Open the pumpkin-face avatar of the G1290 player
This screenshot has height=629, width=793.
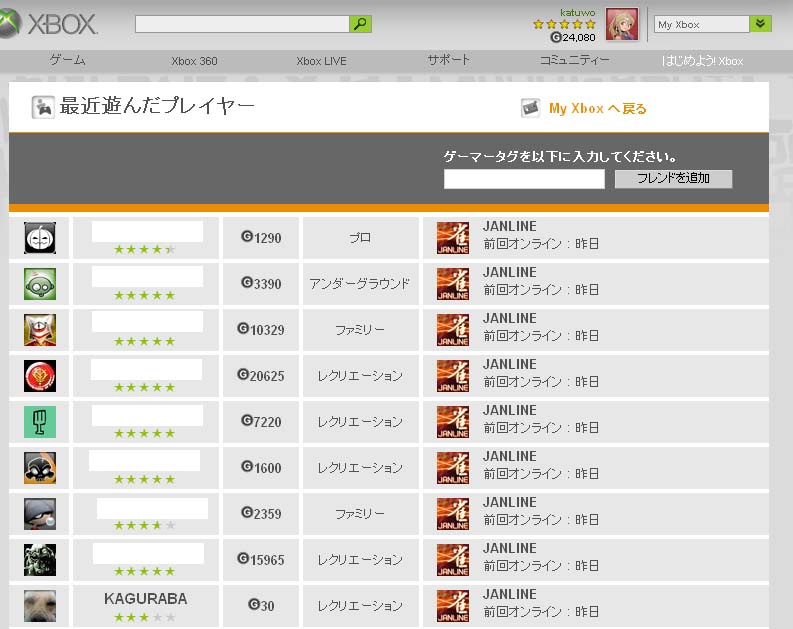click(40, 238)
